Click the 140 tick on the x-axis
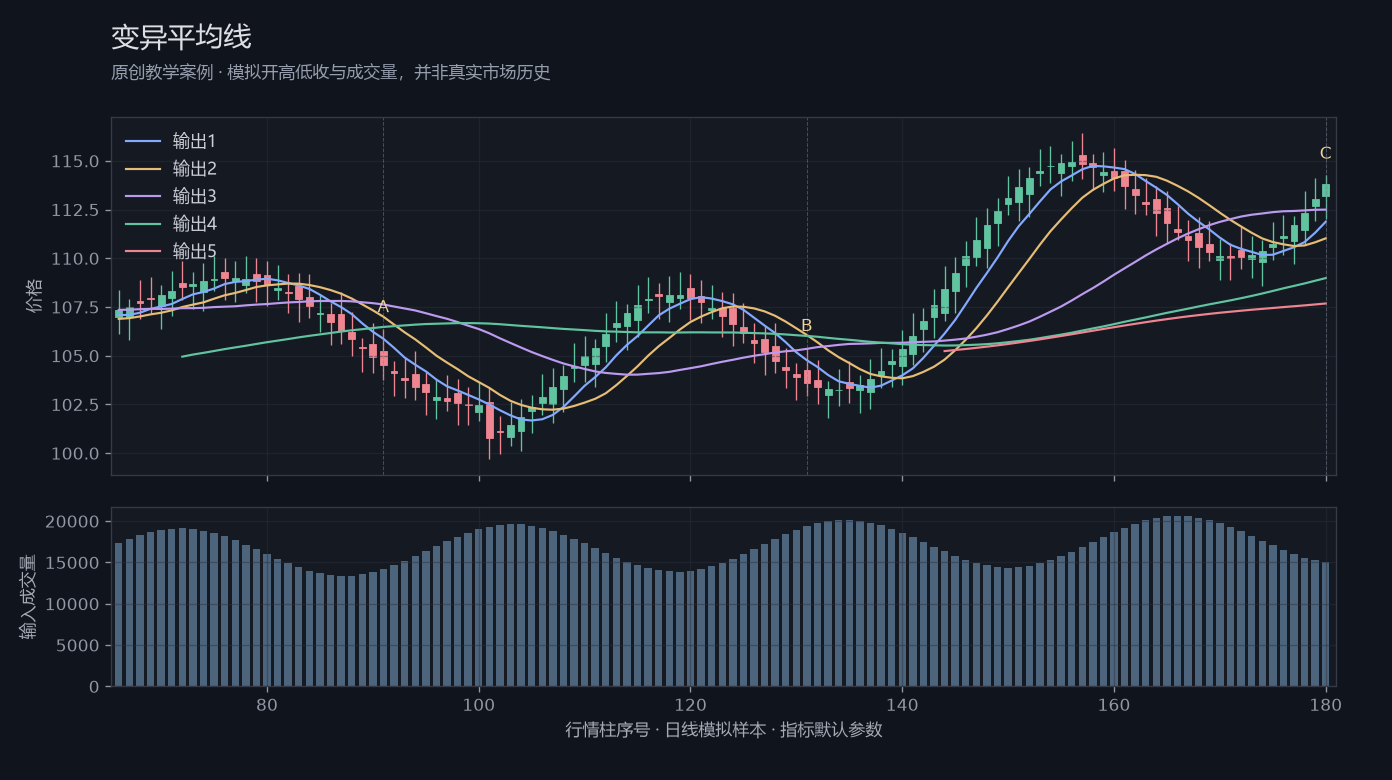The width and height of the screenshot is (1392, 780). point(902,704)
